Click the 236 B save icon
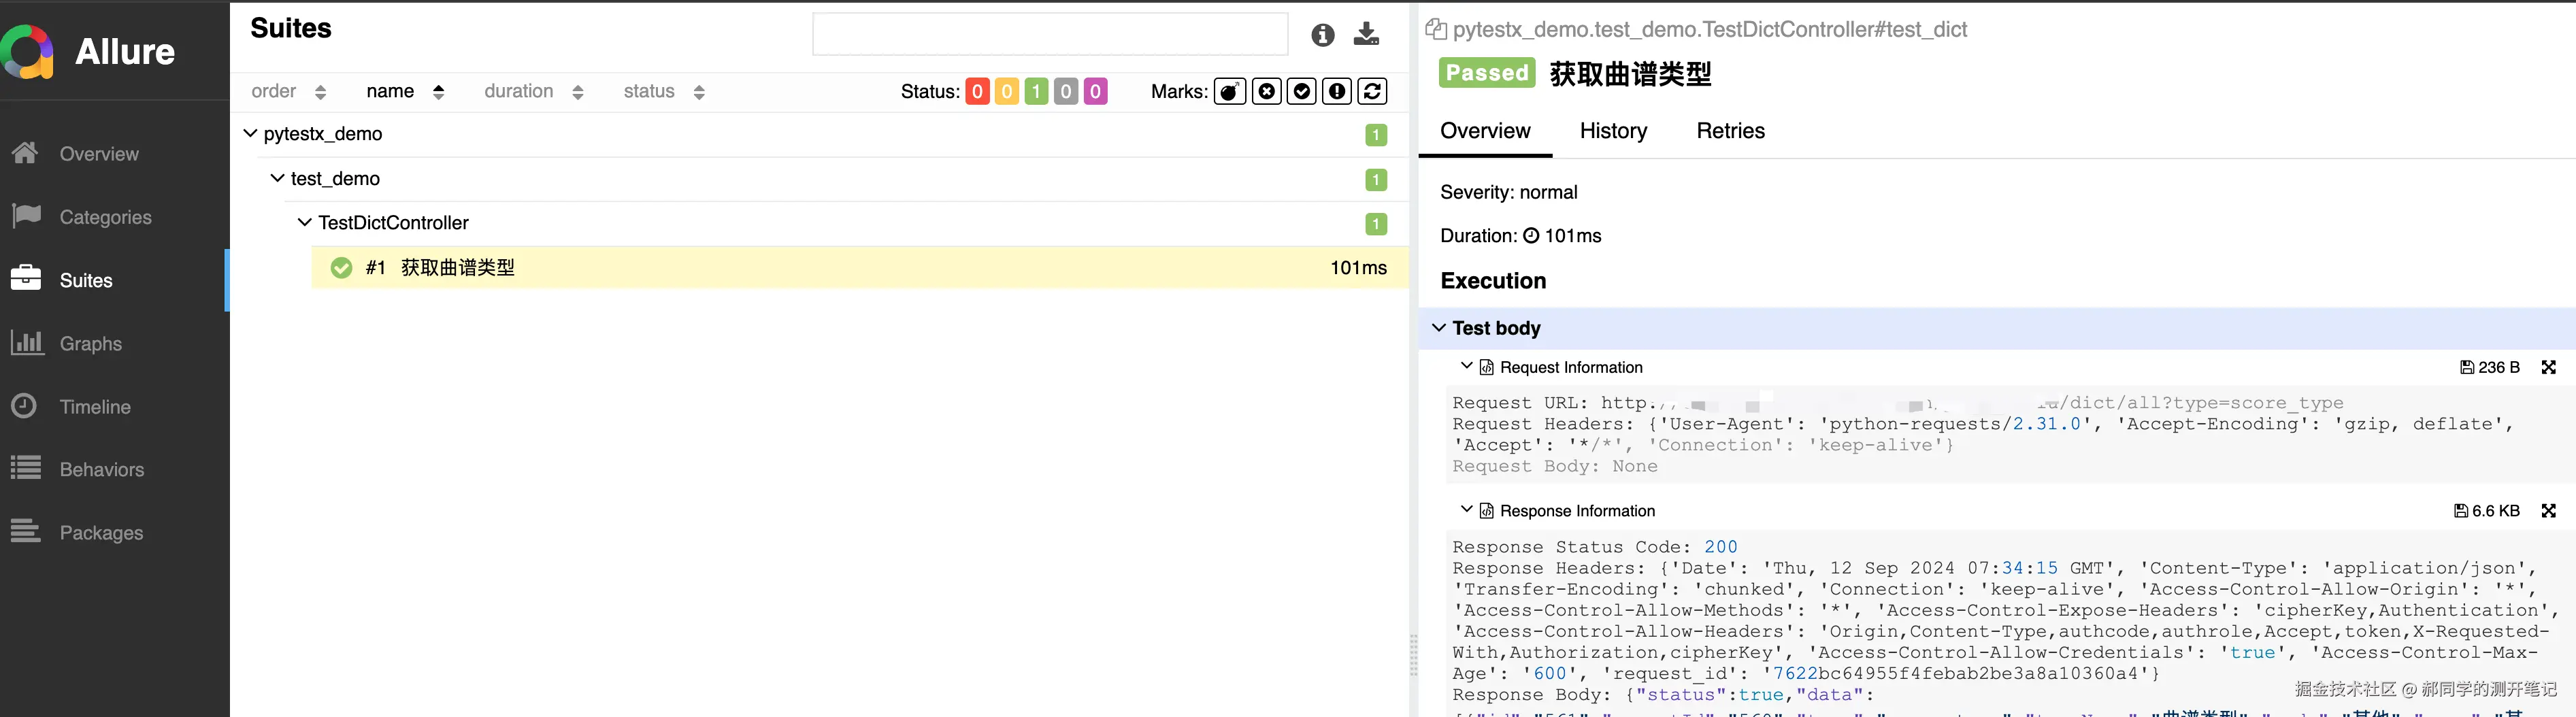This screenshot has height=717, width=2576. click(x=2467, y=368)
